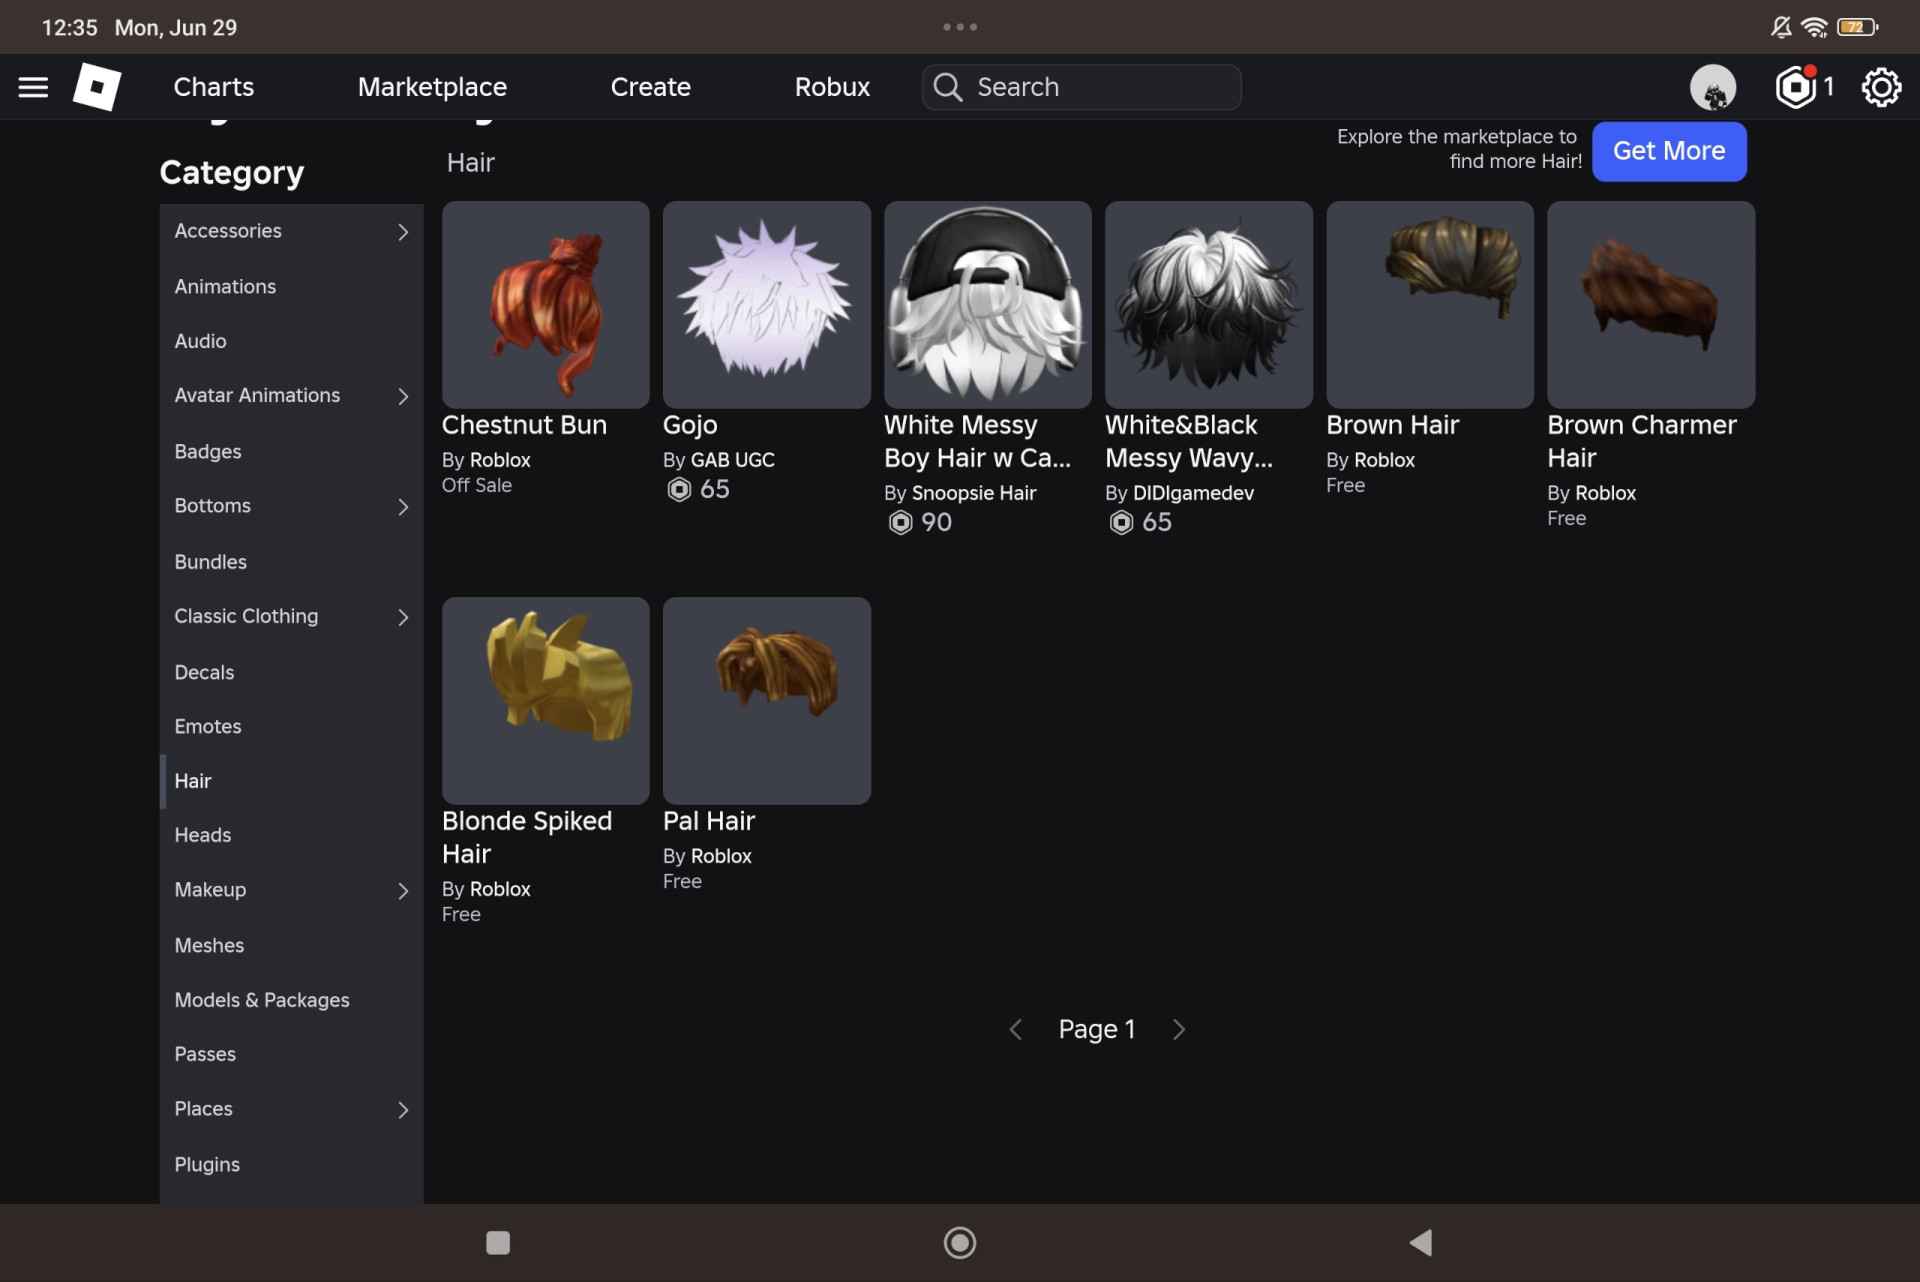The image size is (1920, 1282).
Task: Visit creator DIDIgamedev
Action: 1193,493
